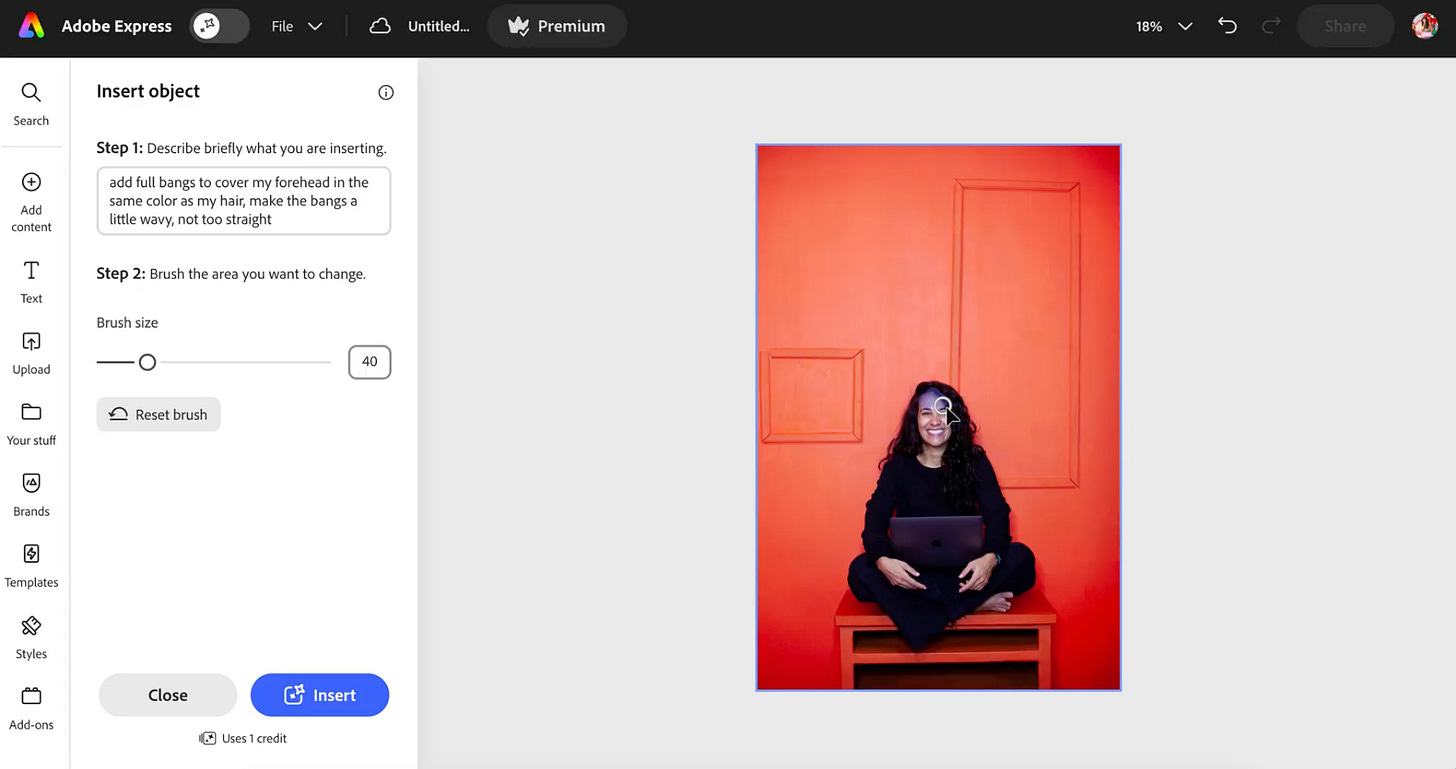Viewport: 1456px width, 769px height.
Task: Click the Insert object panel heading
Action: pyautogui.click(x=148, y=91)
